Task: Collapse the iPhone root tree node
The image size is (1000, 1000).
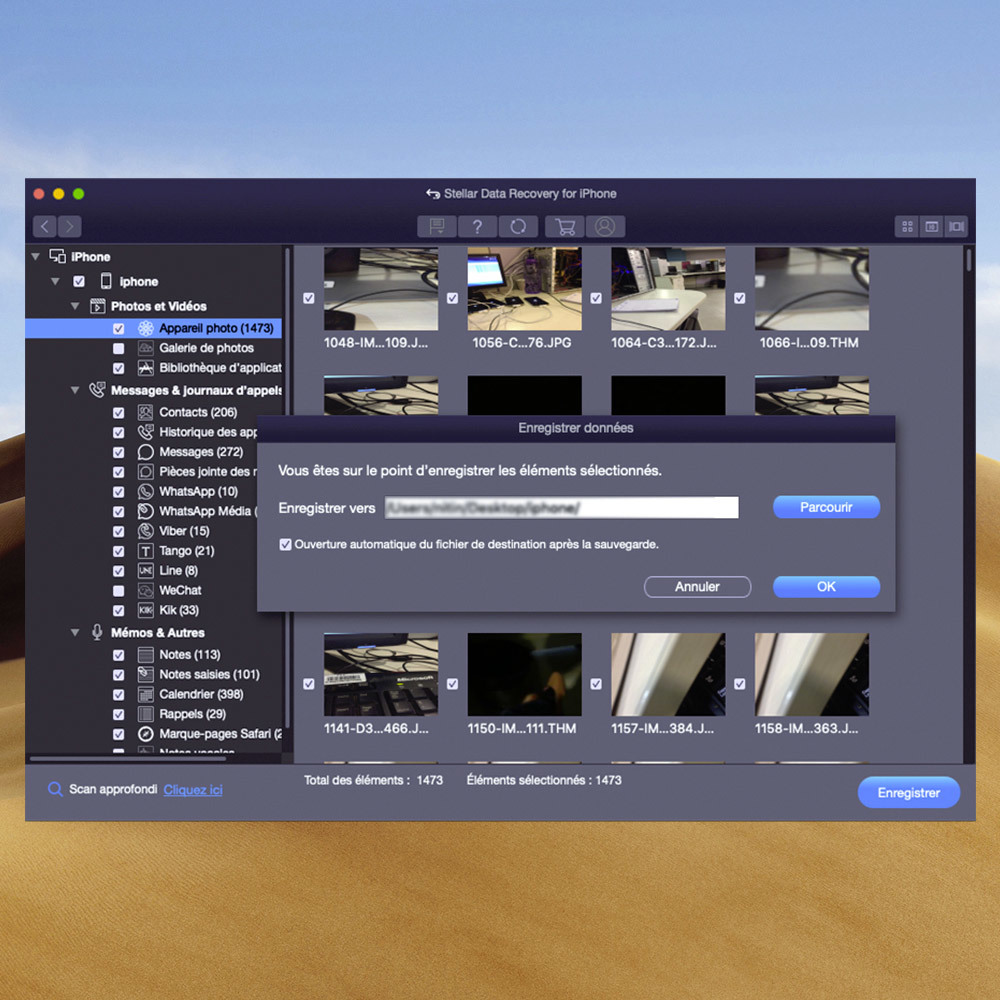Action: point(36,256)
